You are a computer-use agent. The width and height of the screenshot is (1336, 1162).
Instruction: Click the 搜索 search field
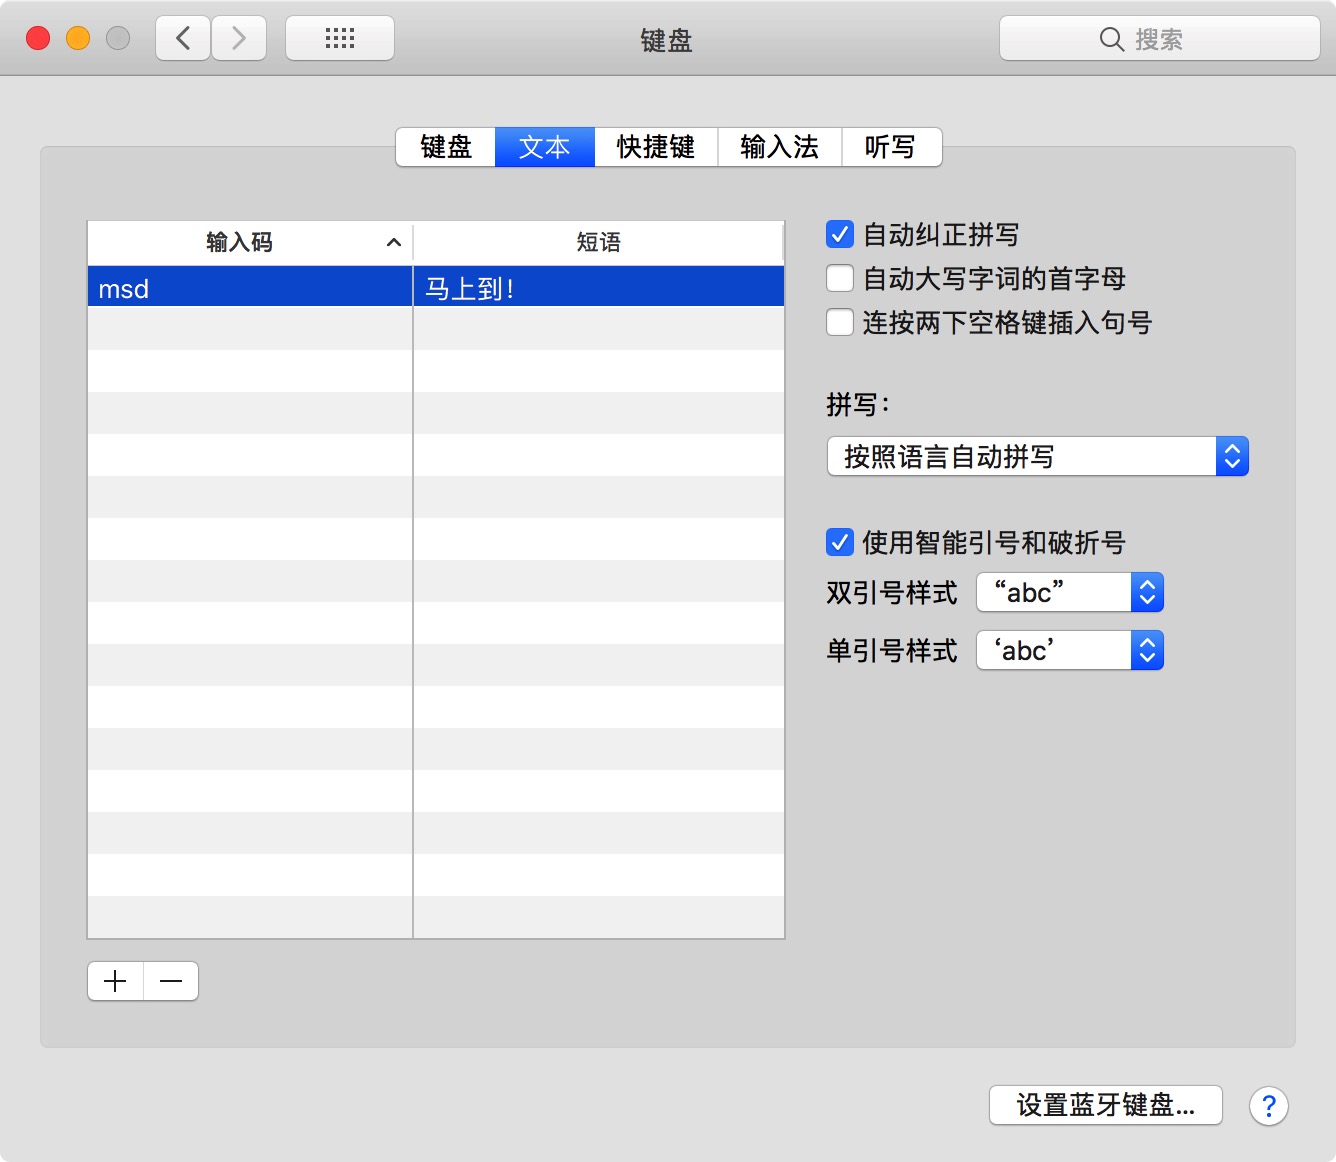1160,39
